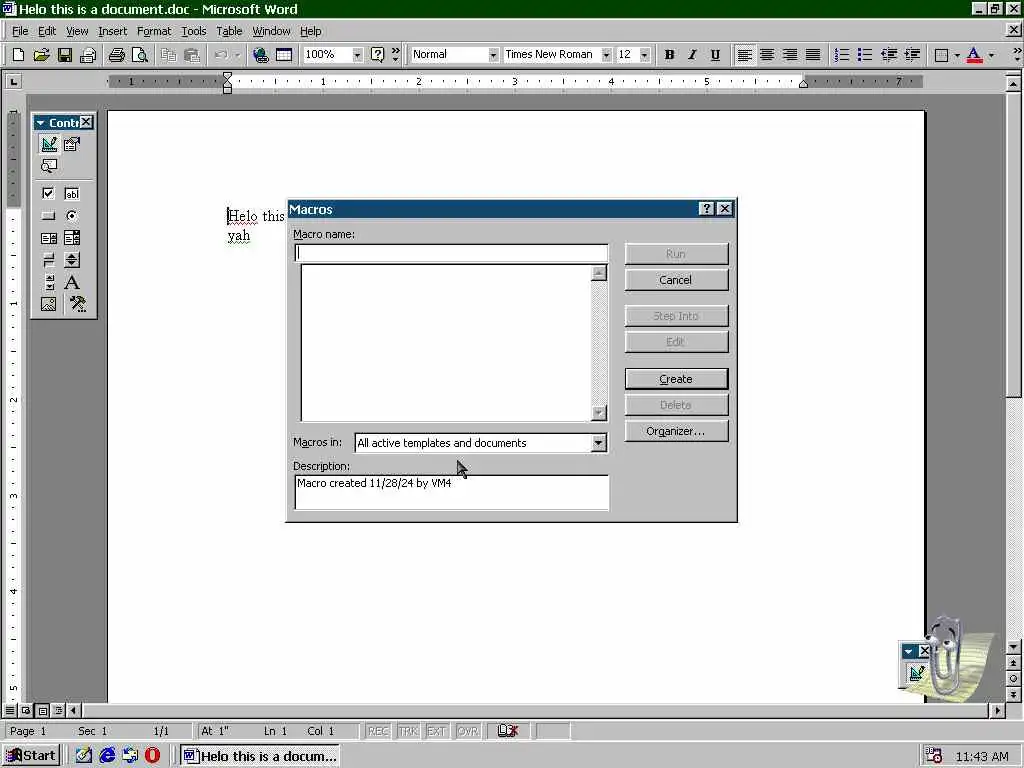Open the Office Assistant help icon
The height and width of the screenshot is (768, 1024).
tap(377, 55)
